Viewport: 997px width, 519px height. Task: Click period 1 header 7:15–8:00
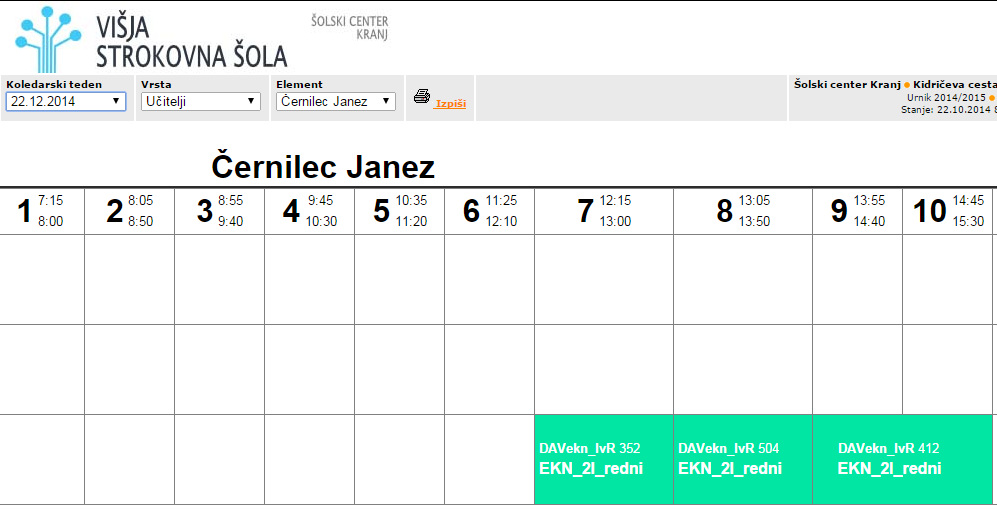pyautogui.click(x=42, y=211)
